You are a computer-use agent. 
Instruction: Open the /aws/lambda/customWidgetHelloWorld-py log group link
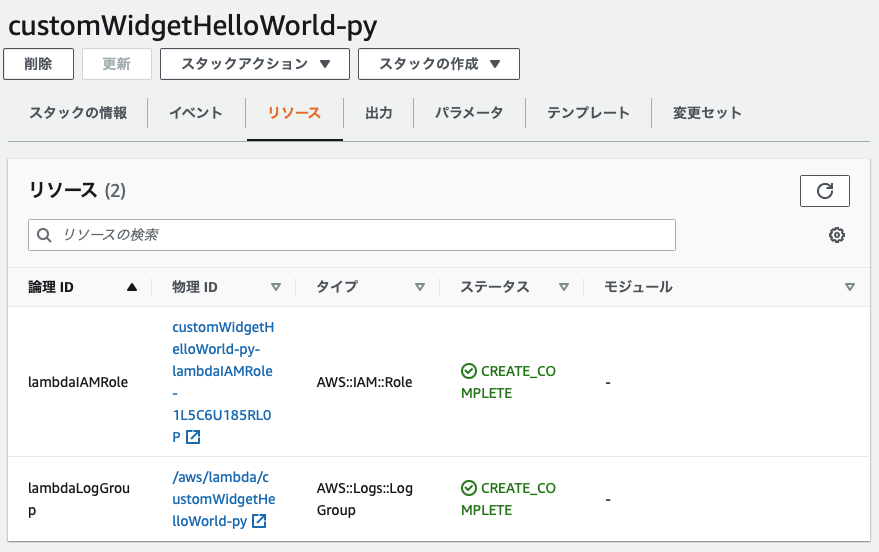point(222,499)
